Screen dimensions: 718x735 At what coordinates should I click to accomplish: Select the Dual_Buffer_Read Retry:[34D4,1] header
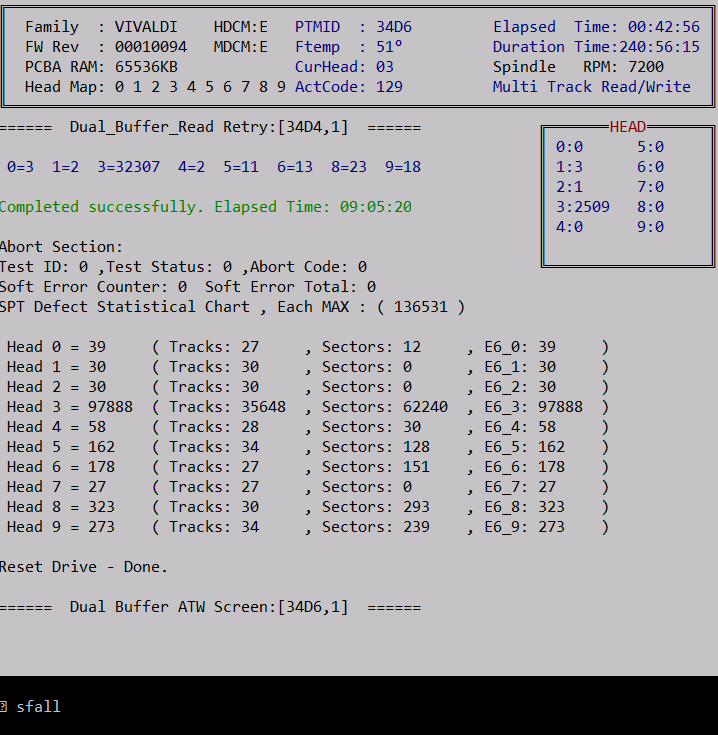(x=209, y=127)
